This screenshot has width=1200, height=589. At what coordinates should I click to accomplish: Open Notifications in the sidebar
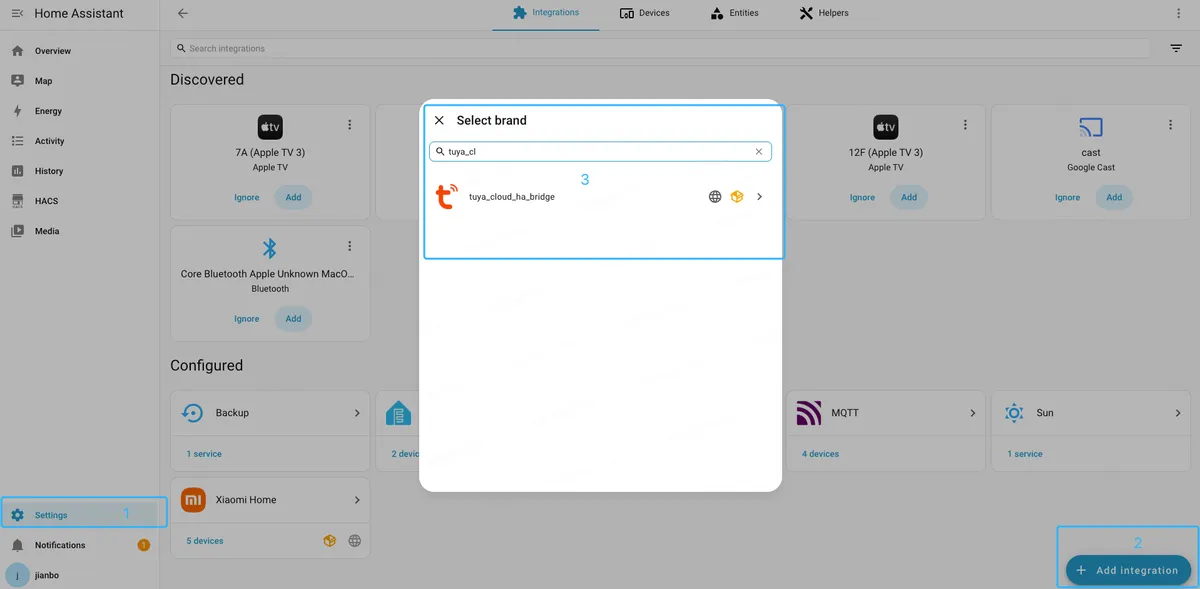pos(80,545)
